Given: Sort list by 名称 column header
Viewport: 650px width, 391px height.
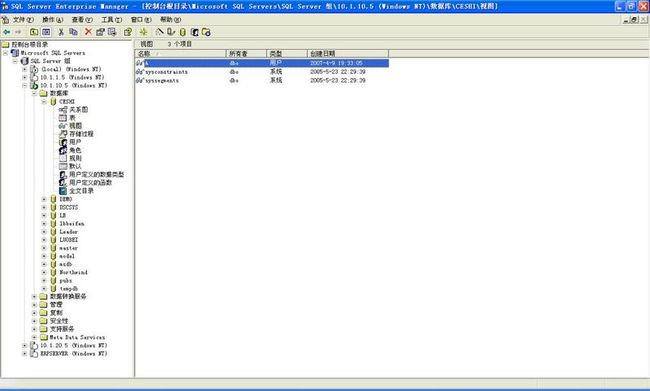Looking at the screenshot, I should pyautogui.click(x=180, y=53).
